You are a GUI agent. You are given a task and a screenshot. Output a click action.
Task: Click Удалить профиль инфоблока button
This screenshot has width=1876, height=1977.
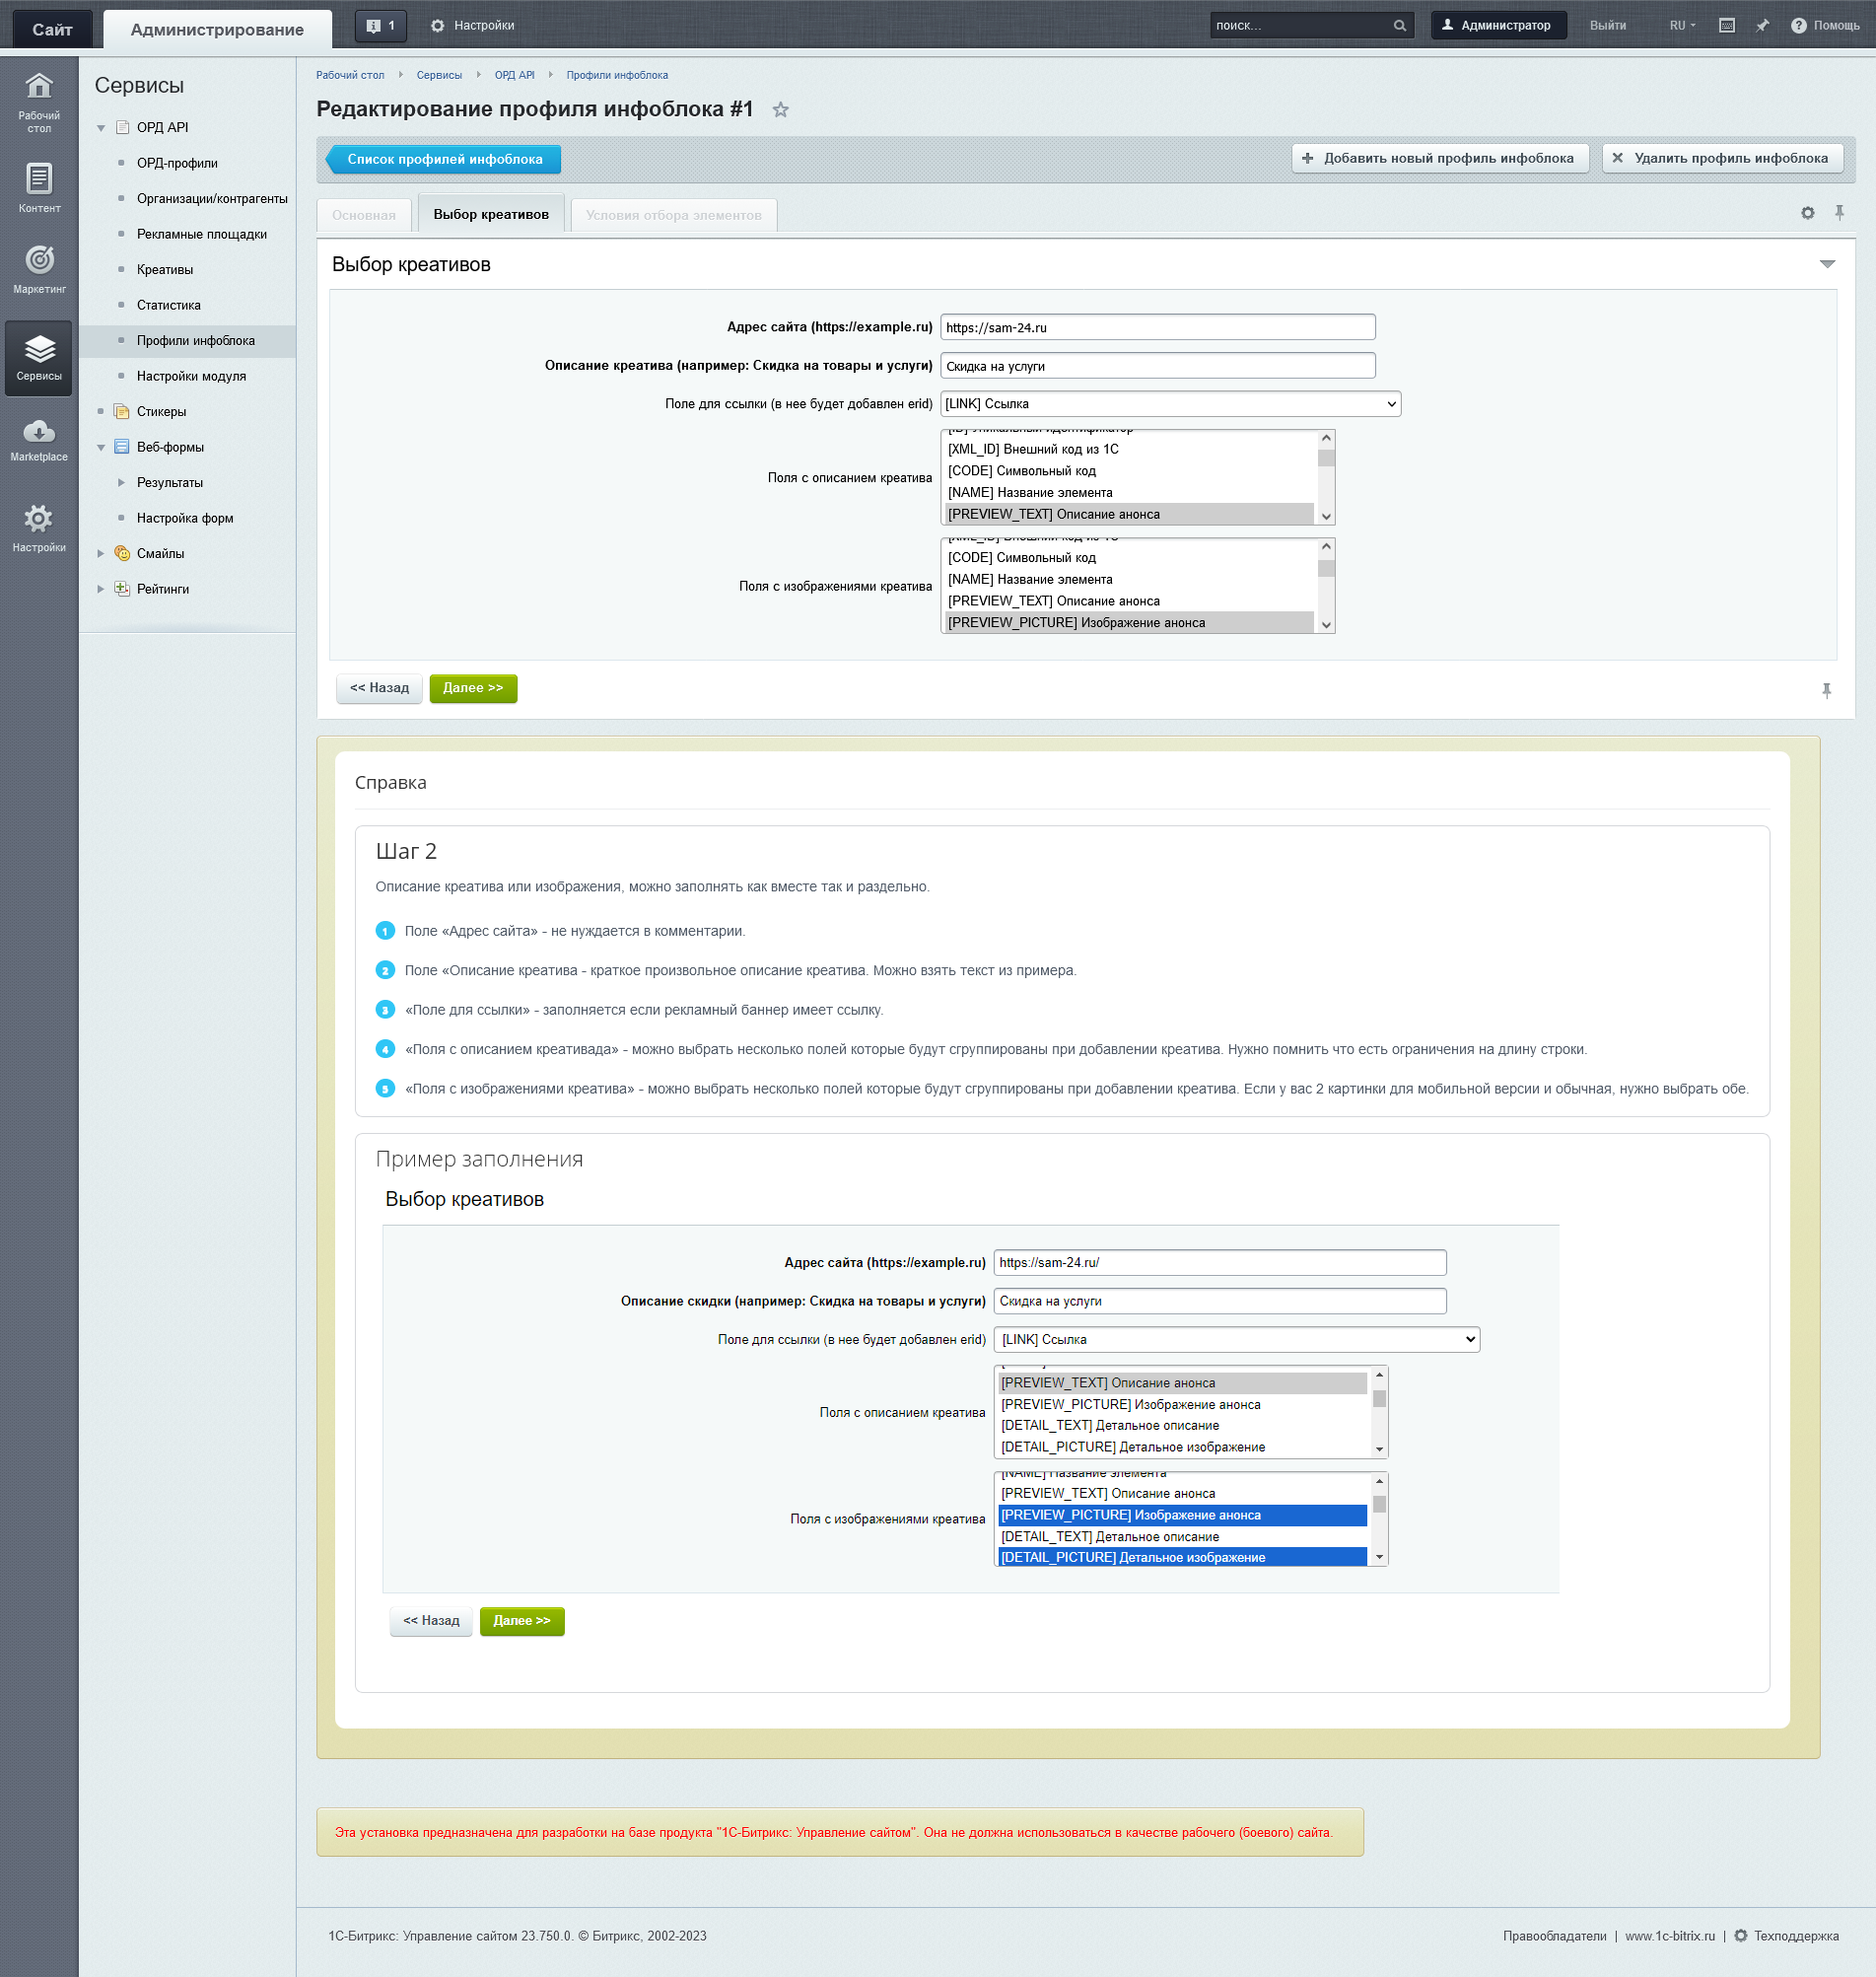pos(1721,158)
